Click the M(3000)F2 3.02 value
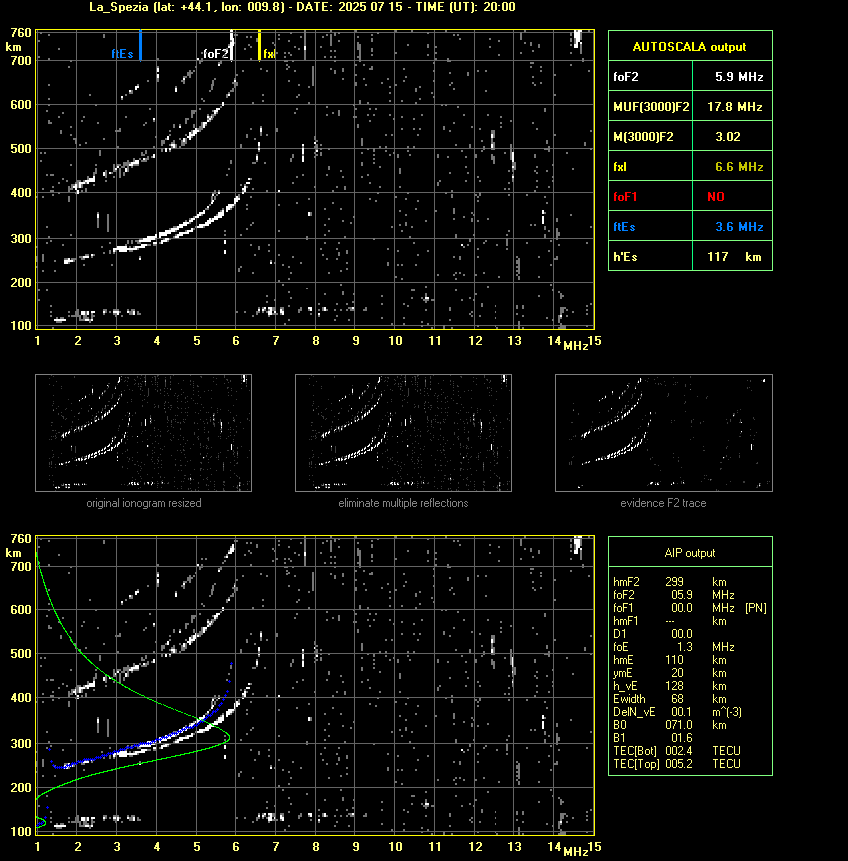Image resolution: width=848 pixels, height=861 pixels. (x=728, y=137)
